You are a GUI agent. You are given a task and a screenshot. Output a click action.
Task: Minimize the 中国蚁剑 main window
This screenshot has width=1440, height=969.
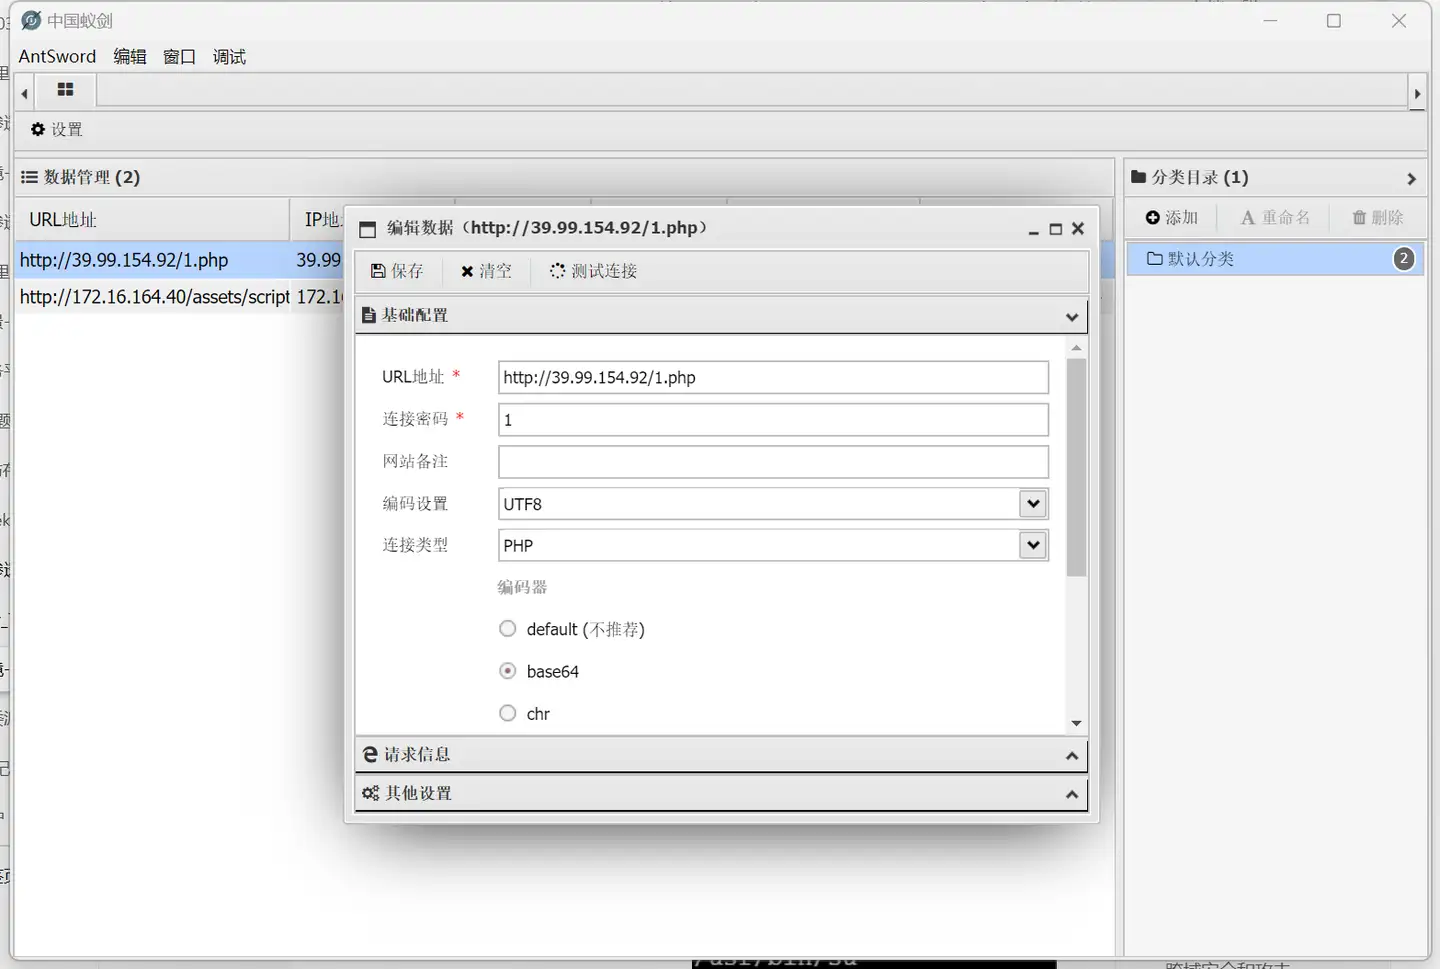tap(1270, 21)
